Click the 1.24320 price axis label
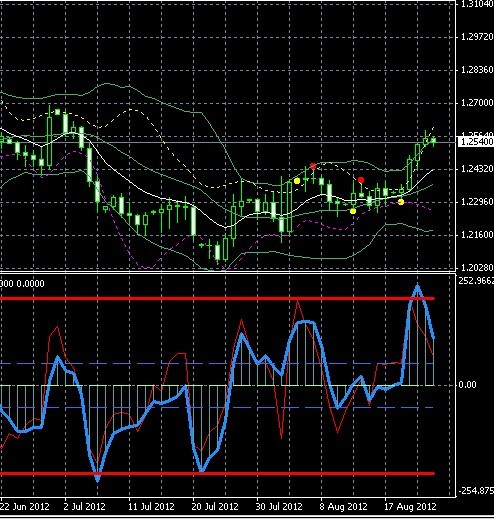Screen dimensions: 494x519 tap(477, 169)
